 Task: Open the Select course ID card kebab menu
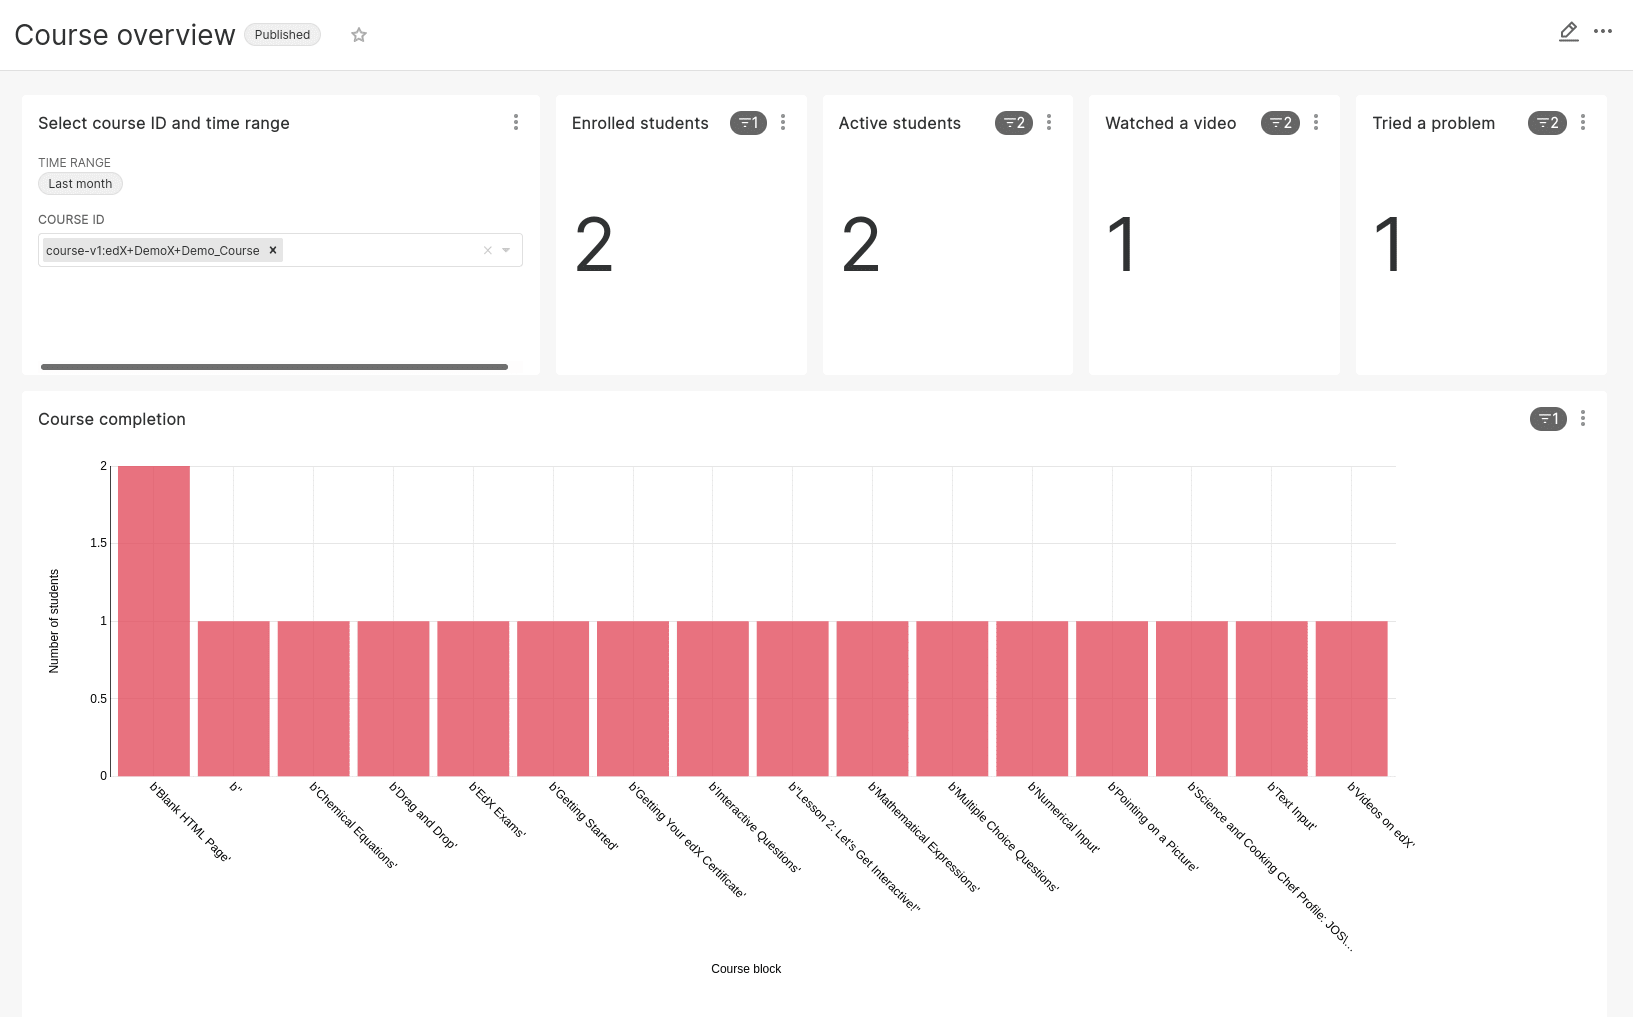pos(516,122)
